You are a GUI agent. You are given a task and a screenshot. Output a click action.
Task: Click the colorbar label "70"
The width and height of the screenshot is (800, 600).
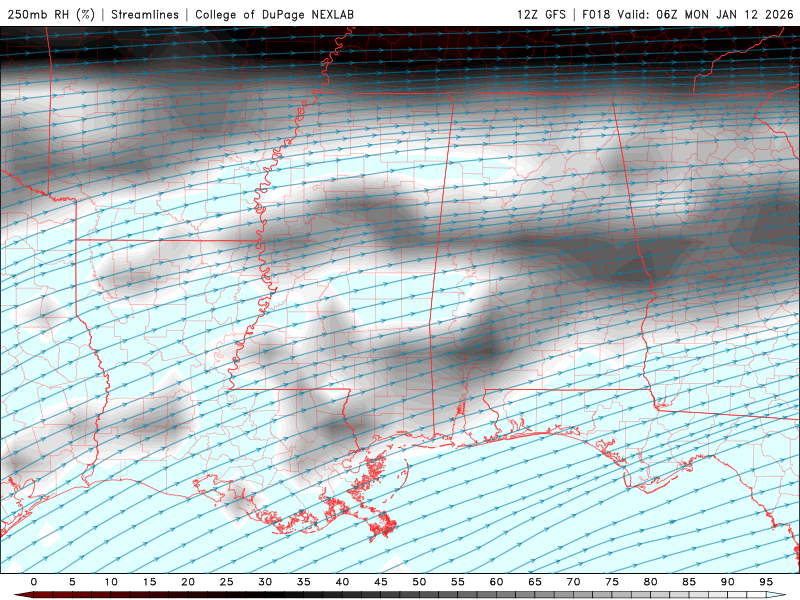click(573, 582)
